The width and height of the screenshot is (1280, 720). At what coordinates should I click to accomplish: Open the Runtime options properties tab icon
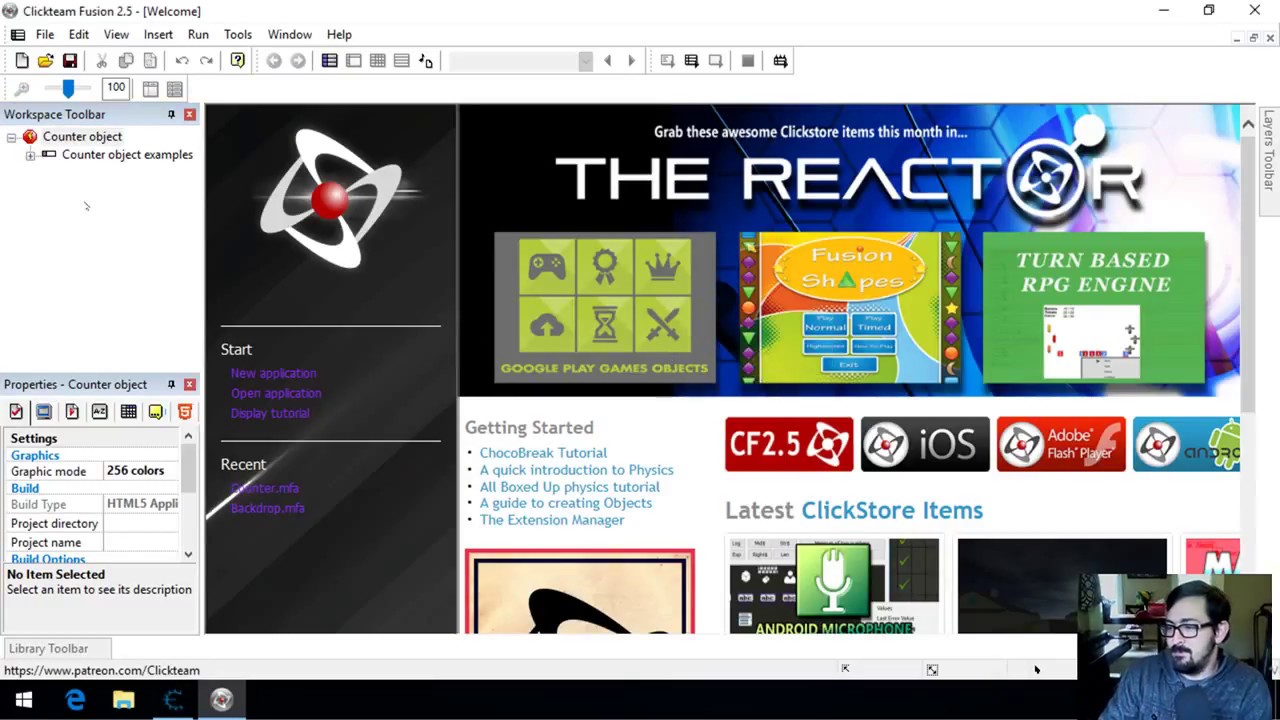[72, 412]
